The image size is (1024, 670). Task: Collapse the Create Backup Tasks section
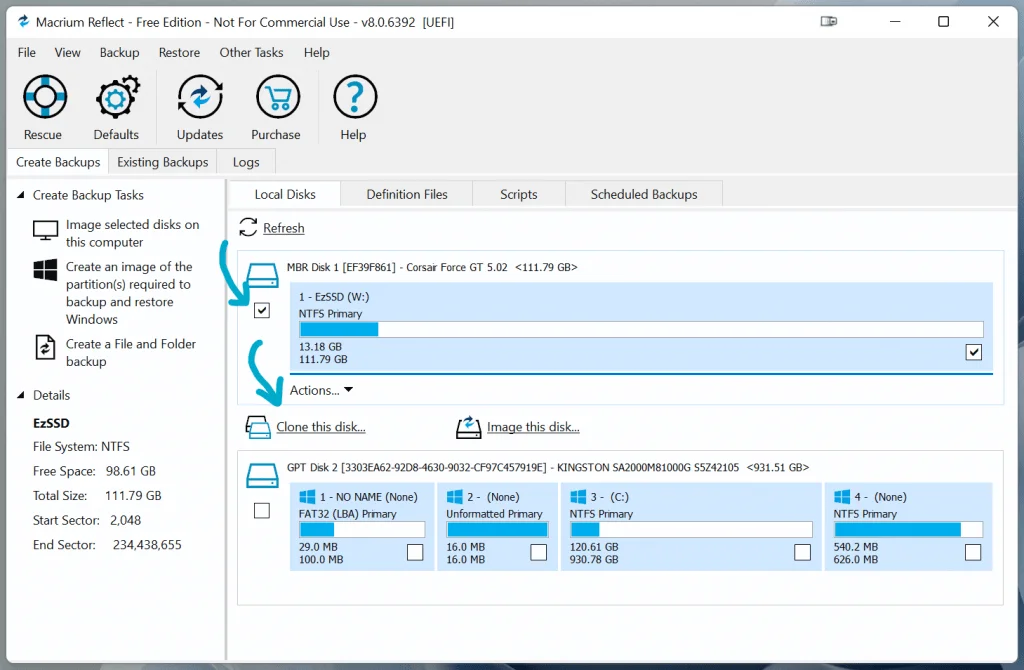coord(20,195)
